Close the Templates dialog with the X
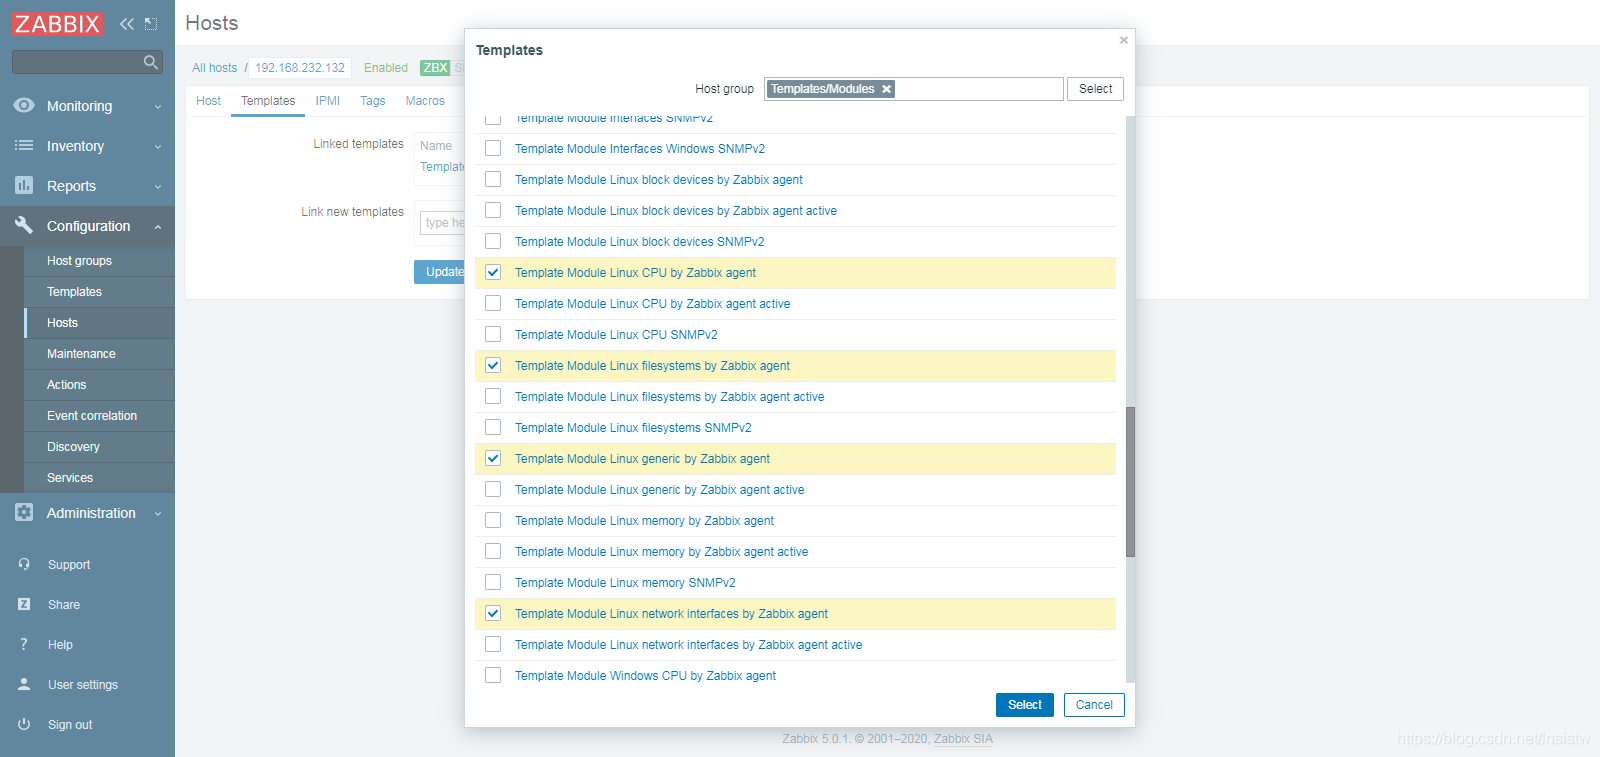 coord(1124,40)
